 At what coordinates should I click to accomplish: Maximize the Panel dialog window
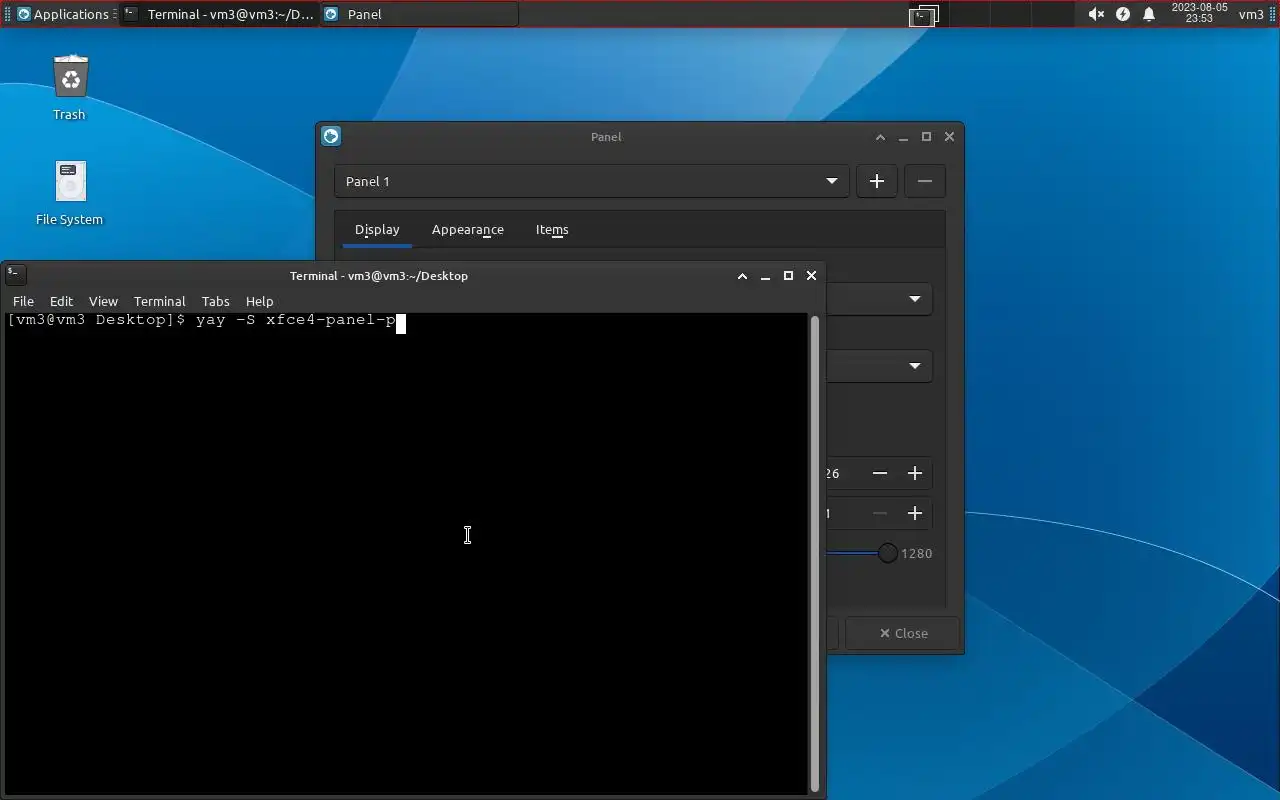click(926, 137)
